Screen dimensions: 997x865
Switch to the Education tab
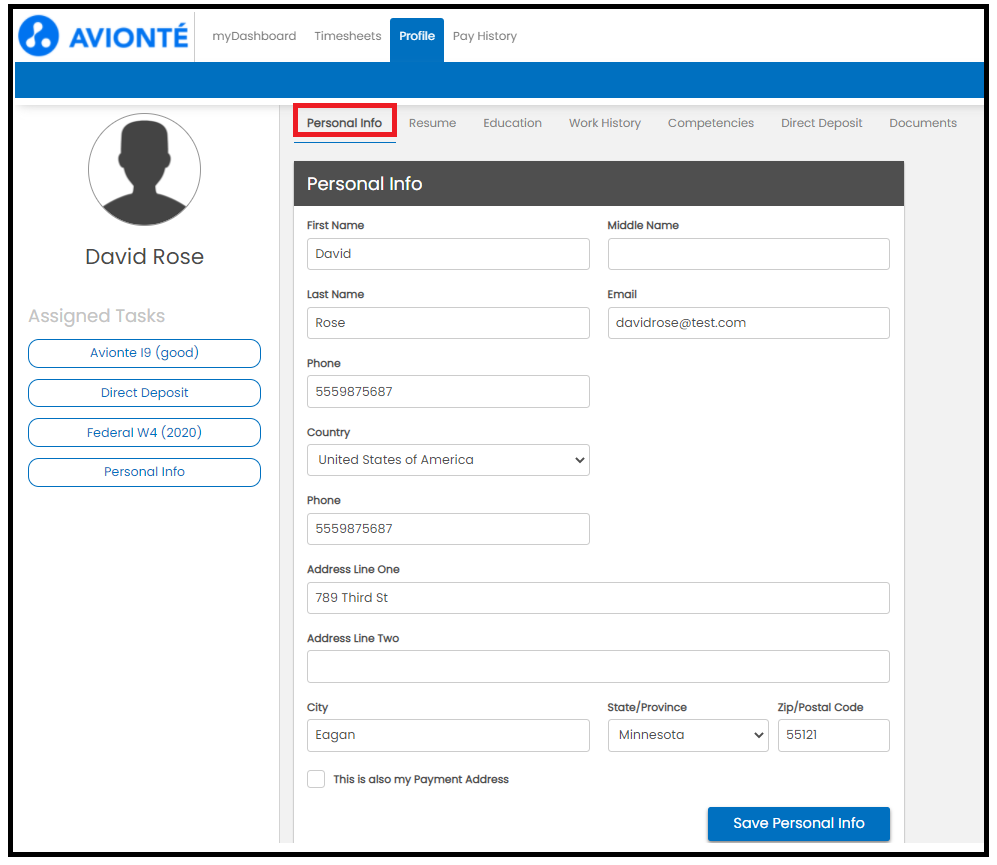tap(512, 123)
